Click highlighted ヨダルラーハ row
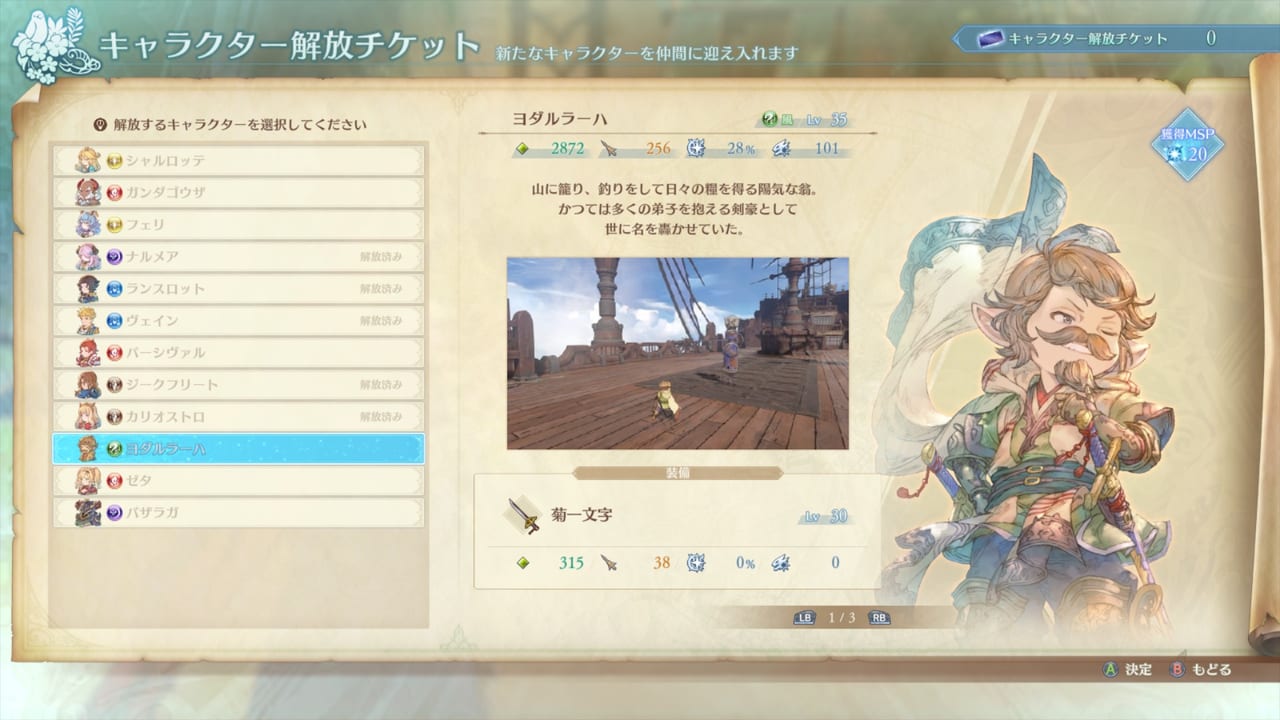 [238, 448]
